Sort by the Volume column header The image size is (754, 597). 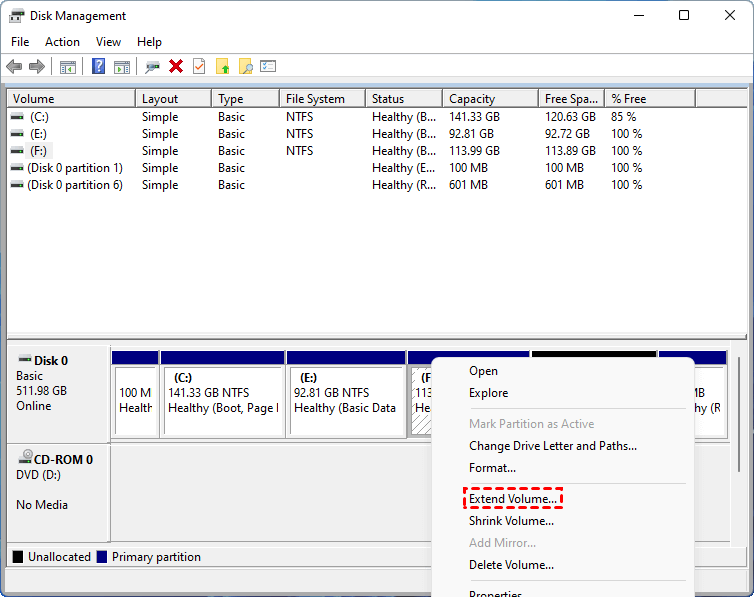click(x=71, y=99)
